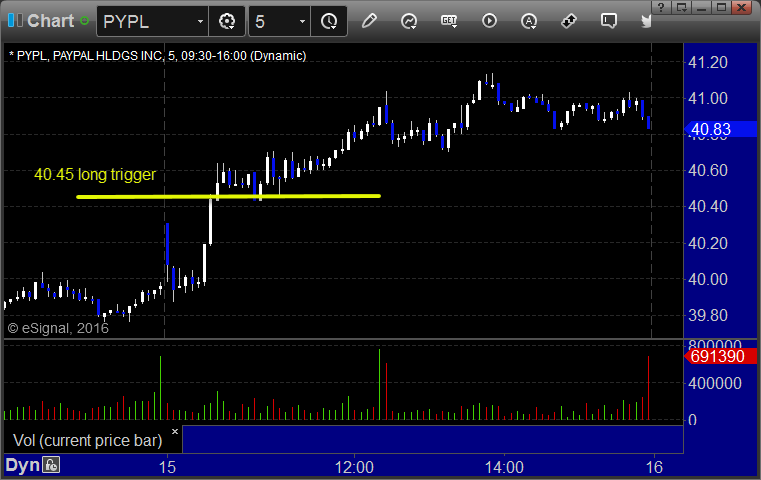Click the blue 40.83 last price marker

[x=720, y=130]
